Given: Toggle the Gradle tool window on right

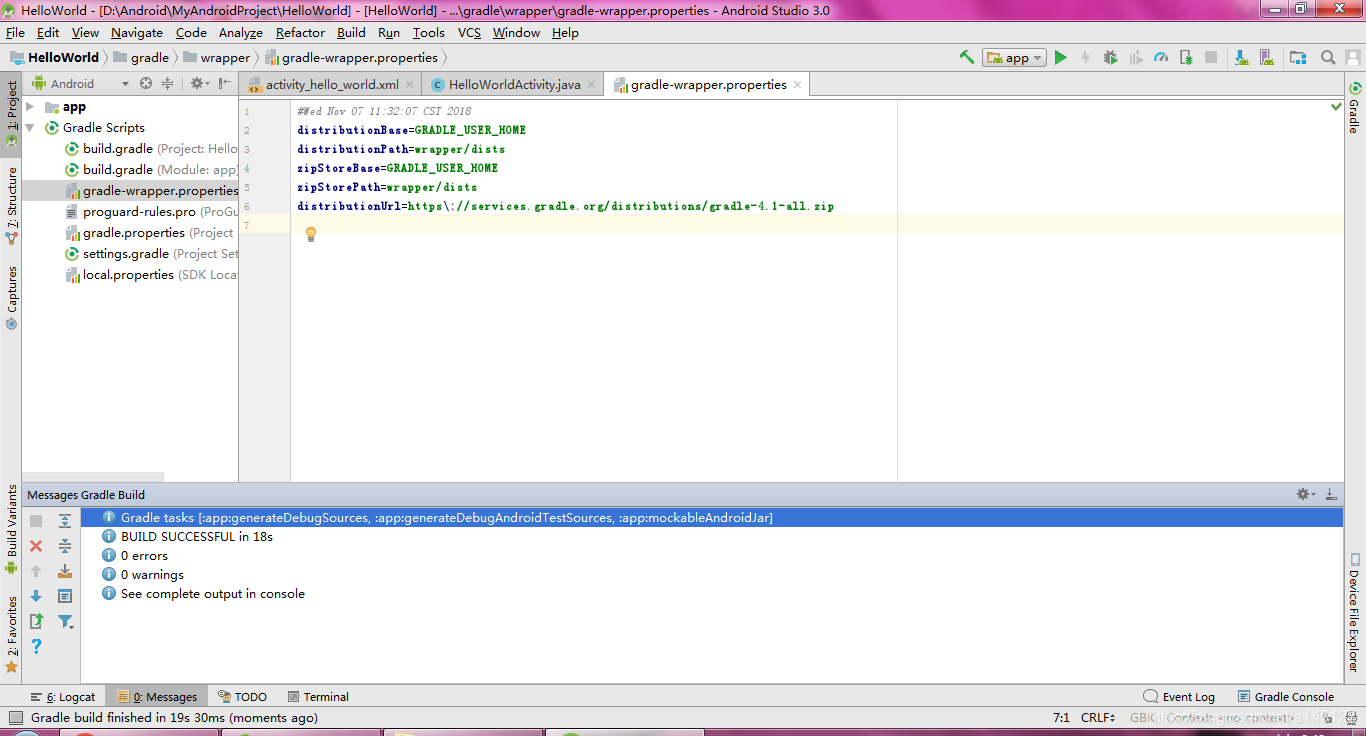Looking at the screenshot, I should pos(1354,107).
